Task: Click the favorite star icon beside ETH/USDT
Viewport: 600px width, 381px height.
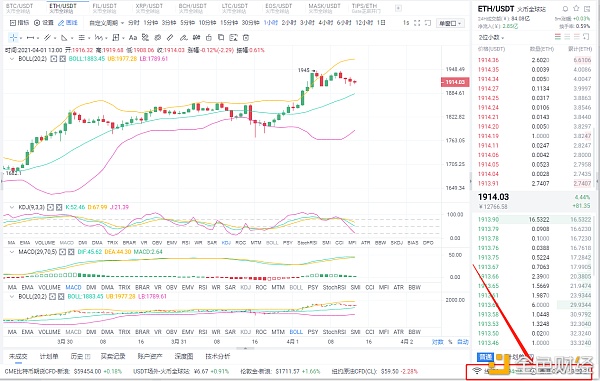Action: coord(576,8)
